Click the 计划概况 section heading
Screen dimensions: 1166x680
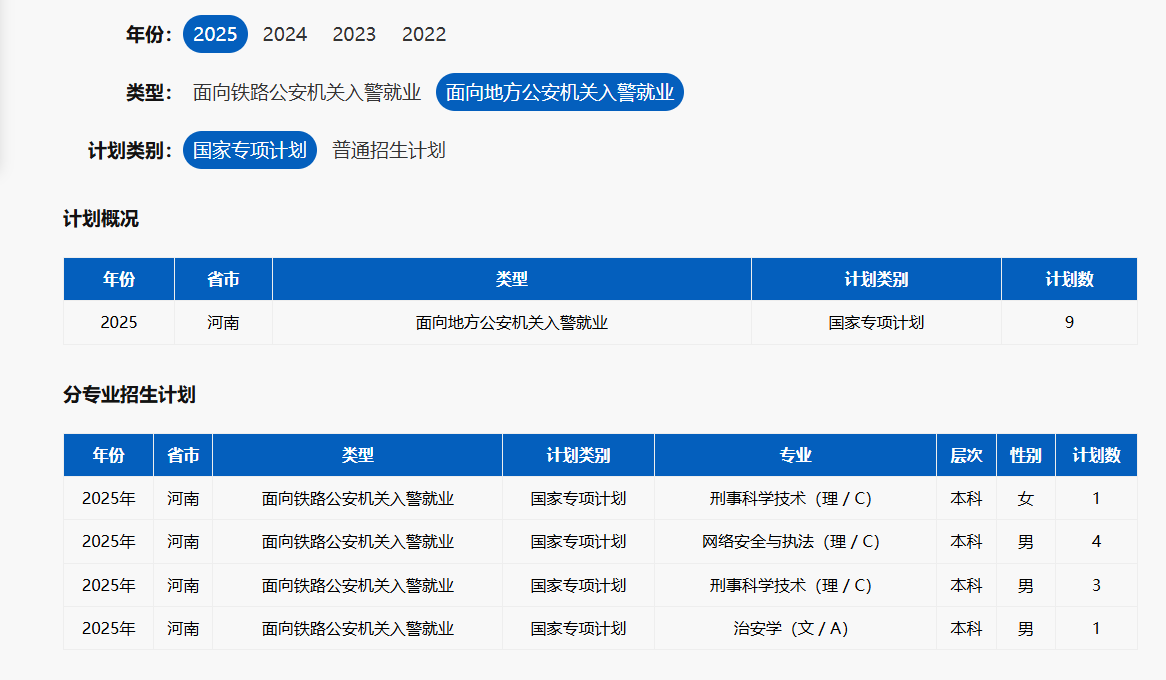click(101, 219)
